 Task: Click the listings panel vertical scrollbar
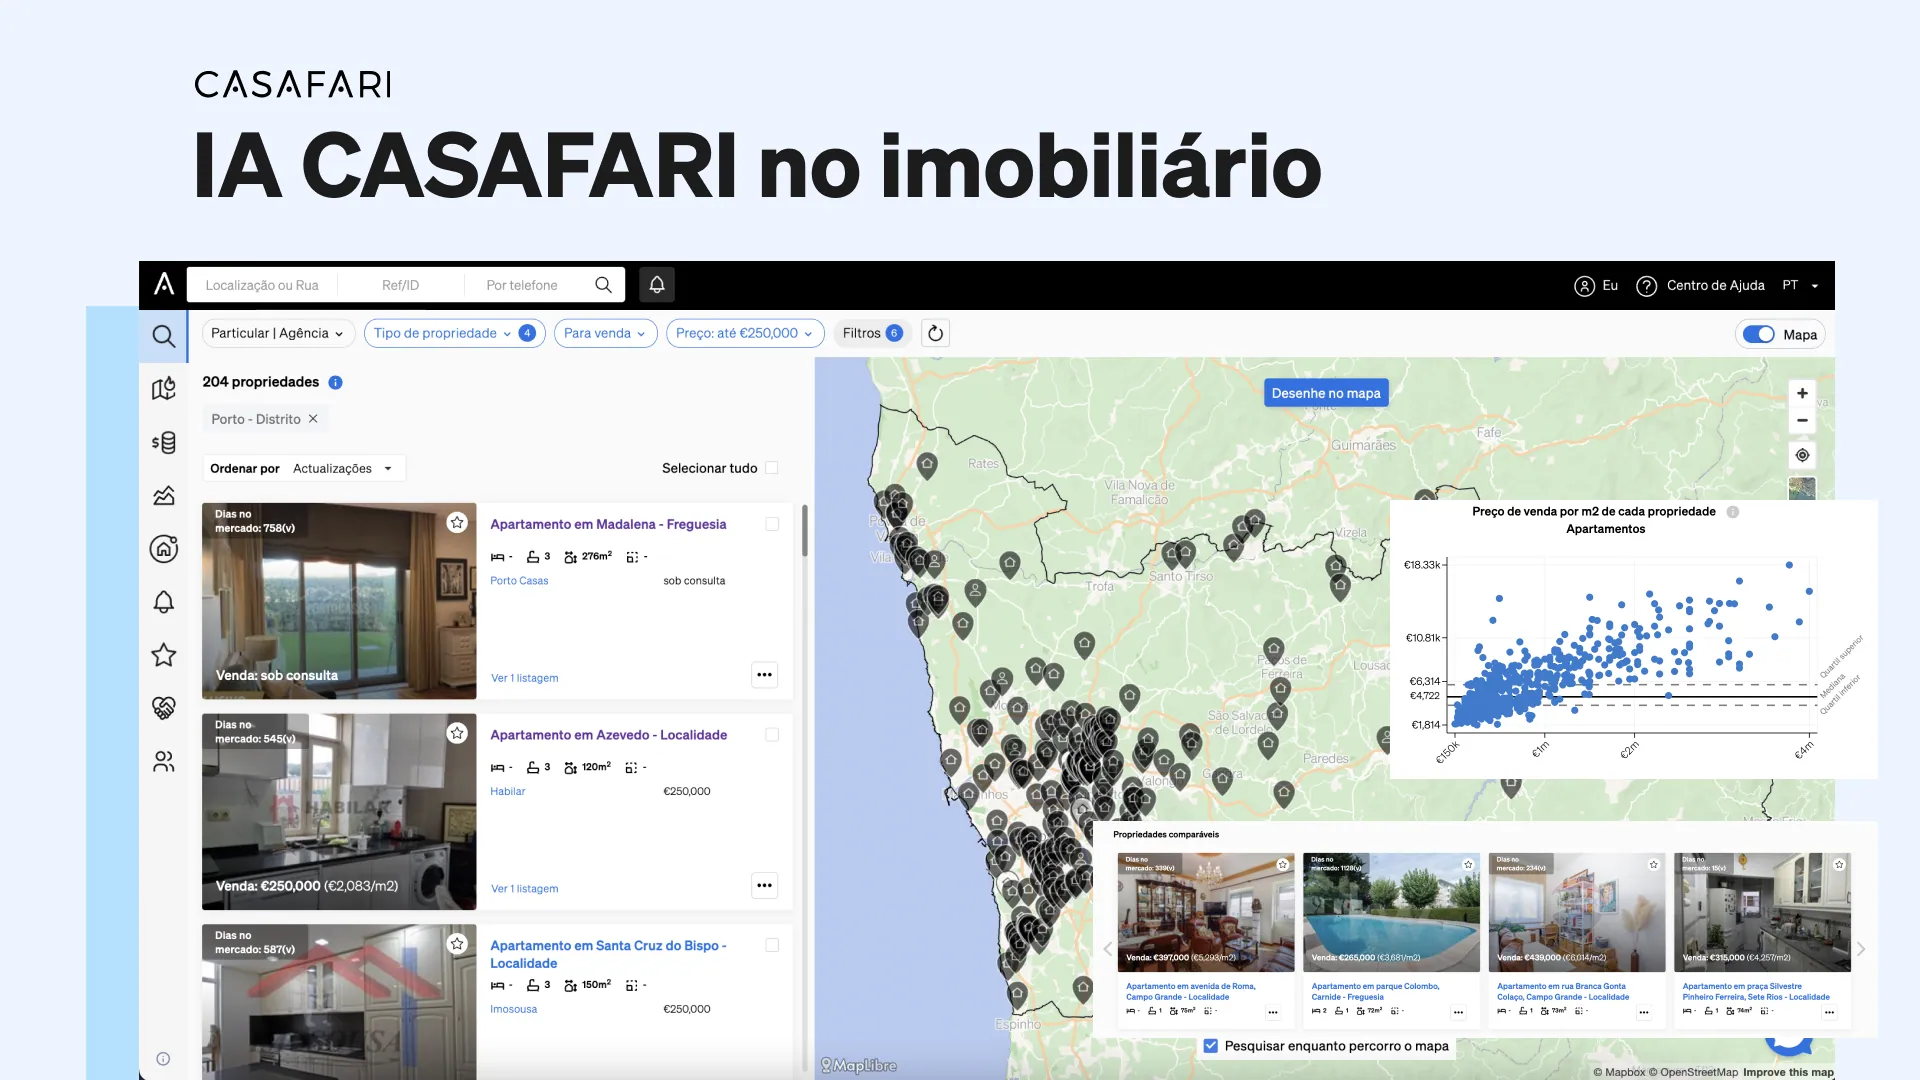[x=805, y=530]
